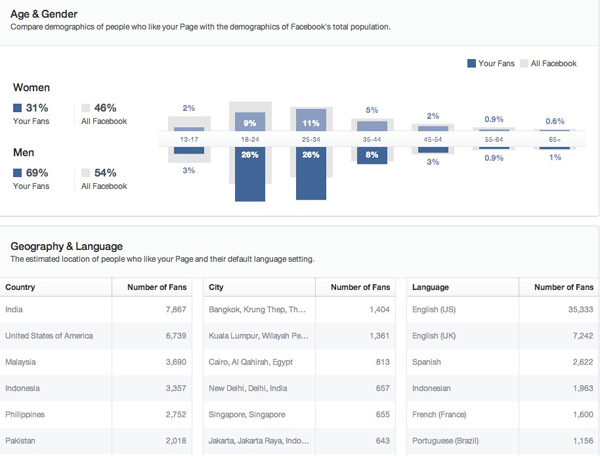Click the gray square beside Men 54%
600x456 pixels.
[86, 173]
